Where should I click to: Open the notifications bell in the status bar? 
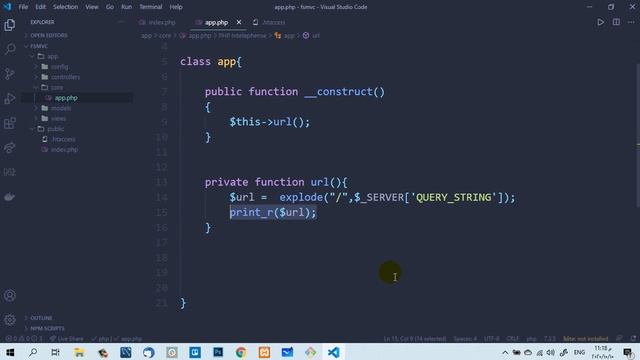[633, 339]
